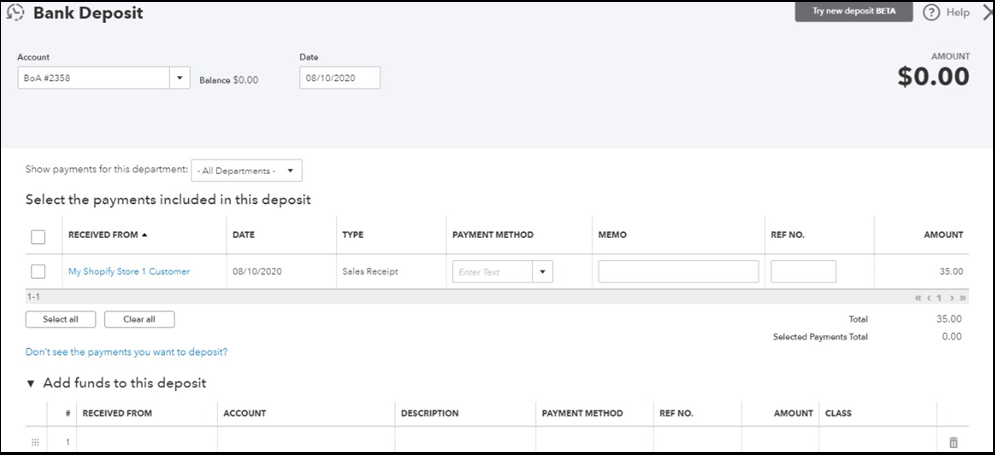Screen dimensions: 995x455
Task: Check the select-all header checkbox
Action: 38,236
